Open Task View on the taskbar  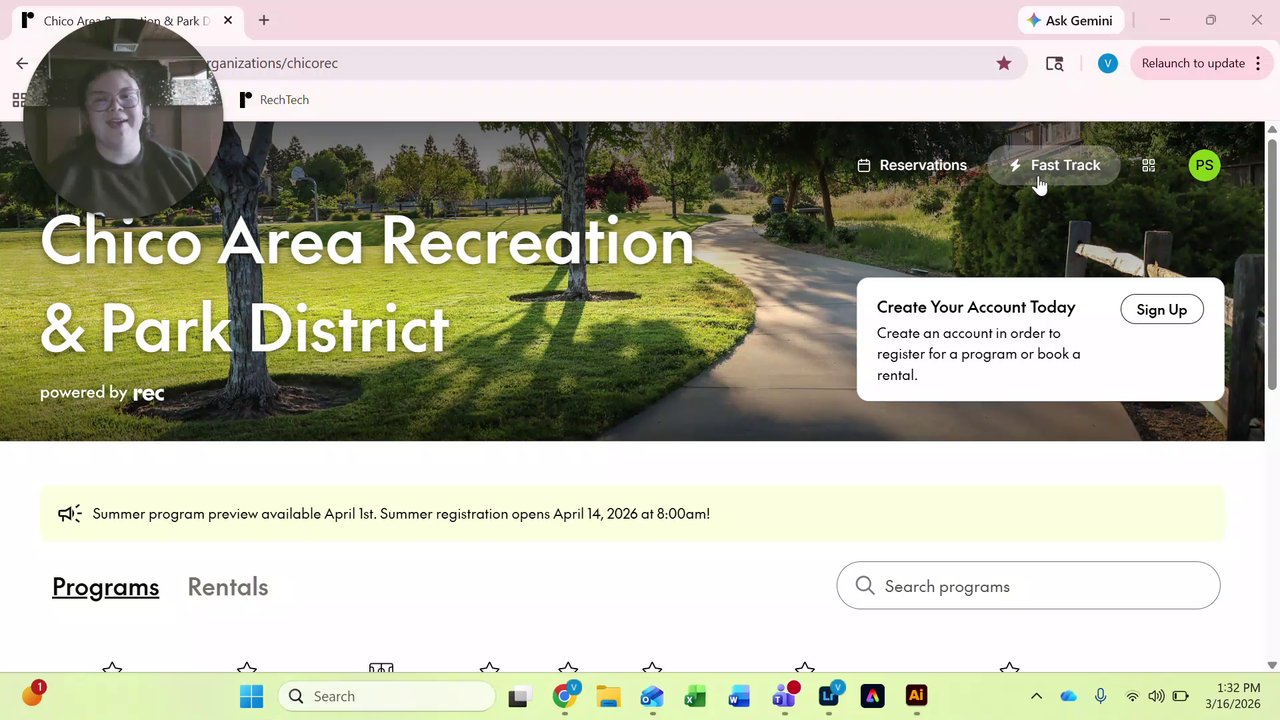518,697
